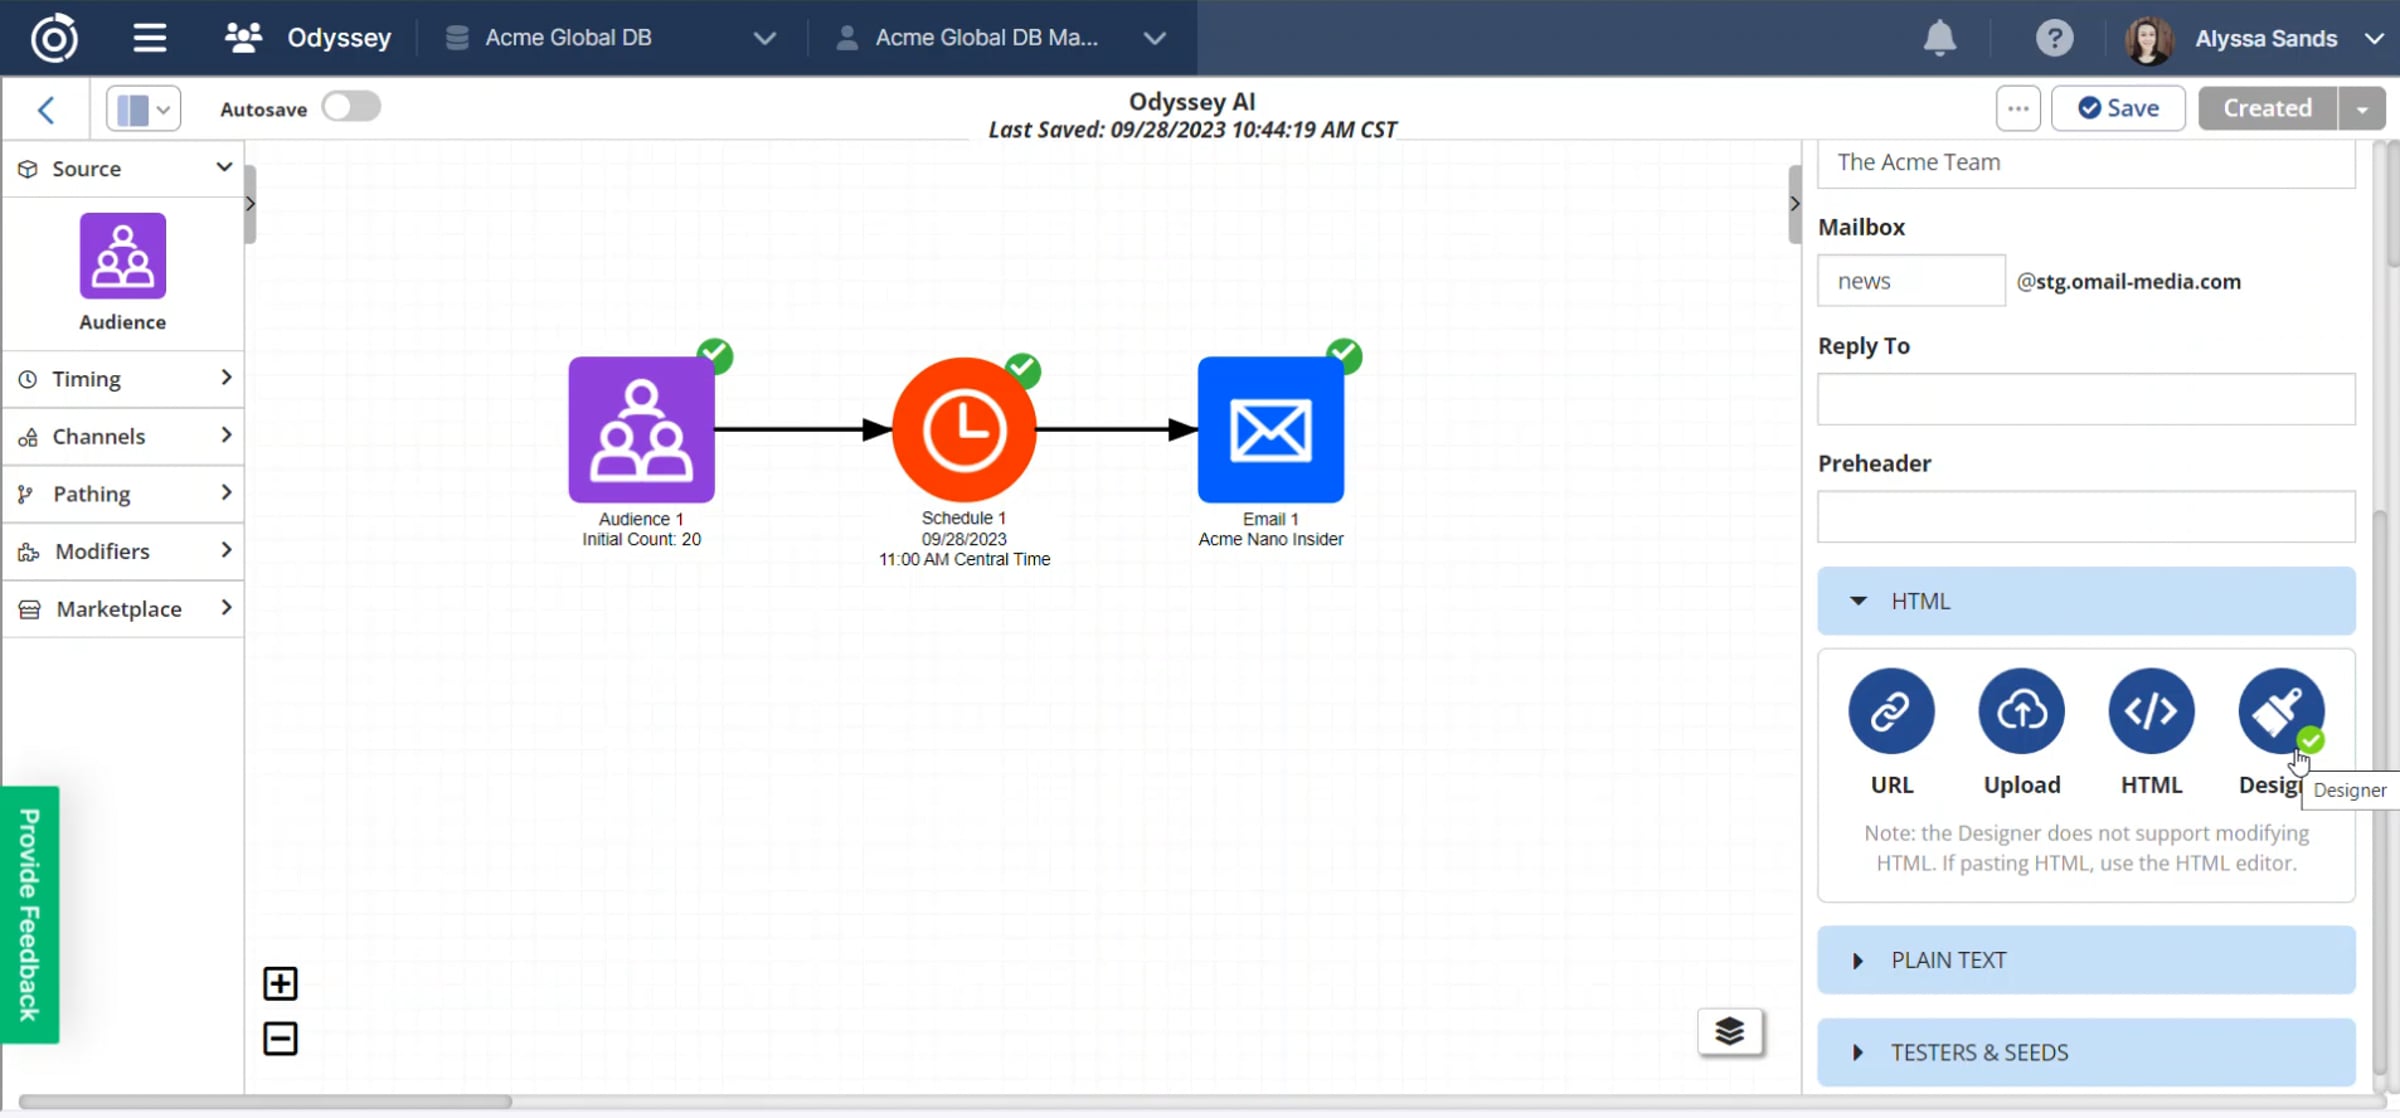Click the zoom in plus icon
The height and width of the screenshot is (1118, 2400).
tap(280, 983)
